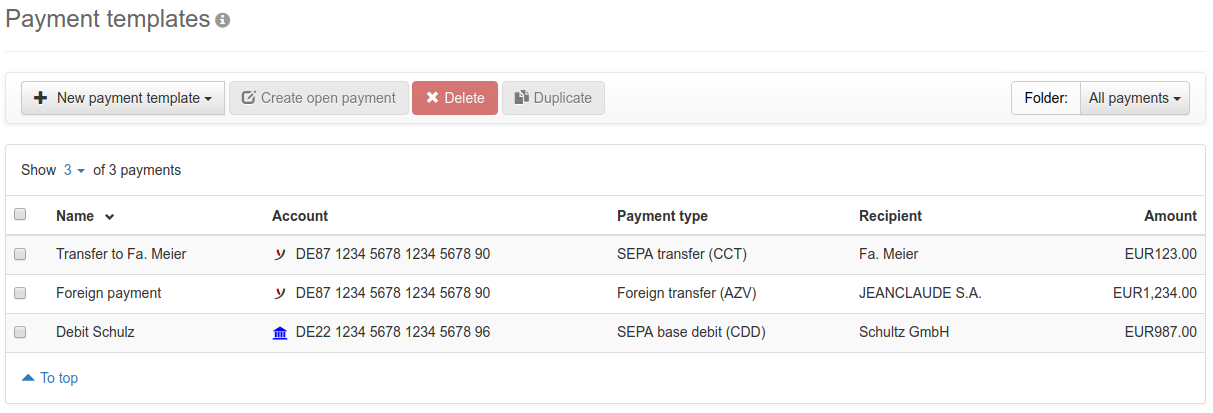This screenshot has width=1213, height=413.
Task: Click the Payment templates heading
Action: pyautogui.click(x=108, y=19)
